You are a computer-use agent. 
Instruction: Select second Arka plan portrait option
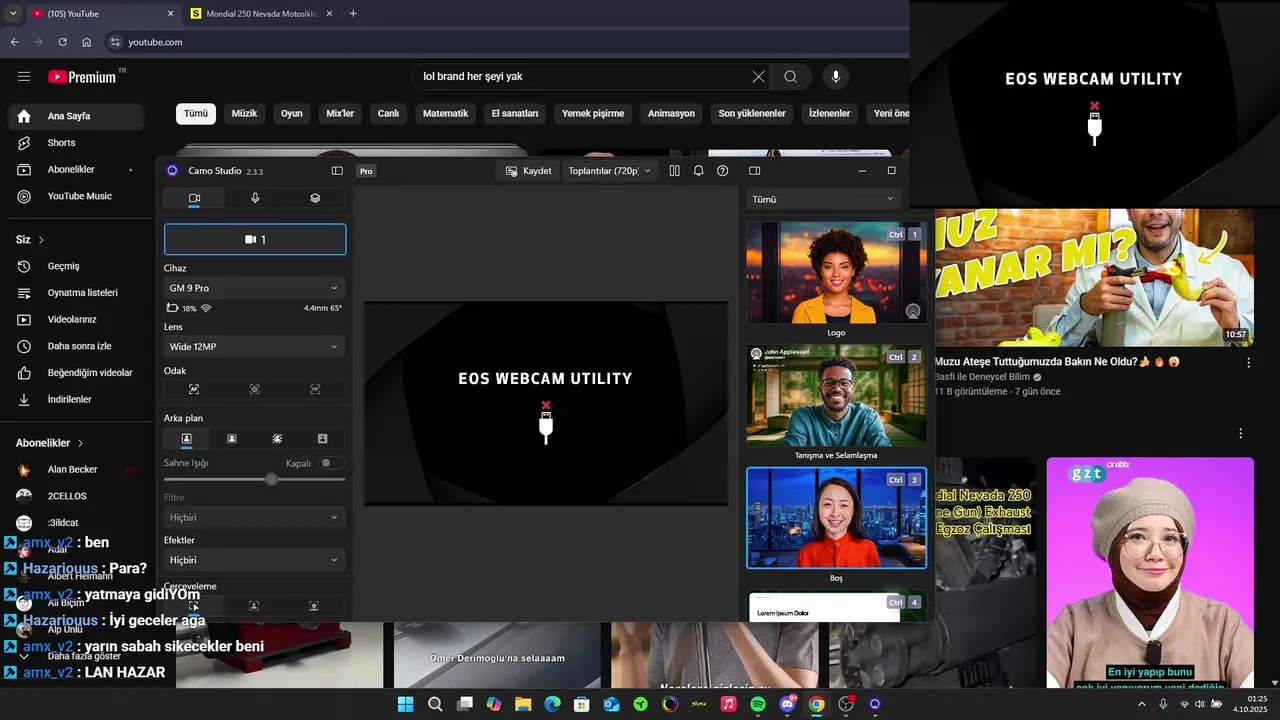coord(232,438)
